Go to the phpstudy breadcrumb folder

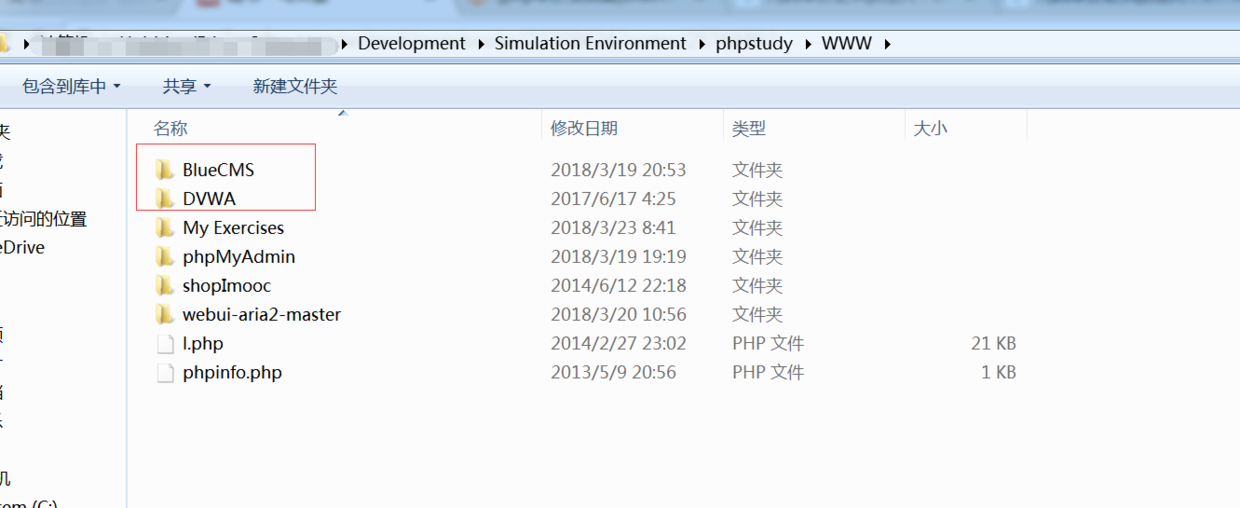pyautogui.click(x=754, y=44)
